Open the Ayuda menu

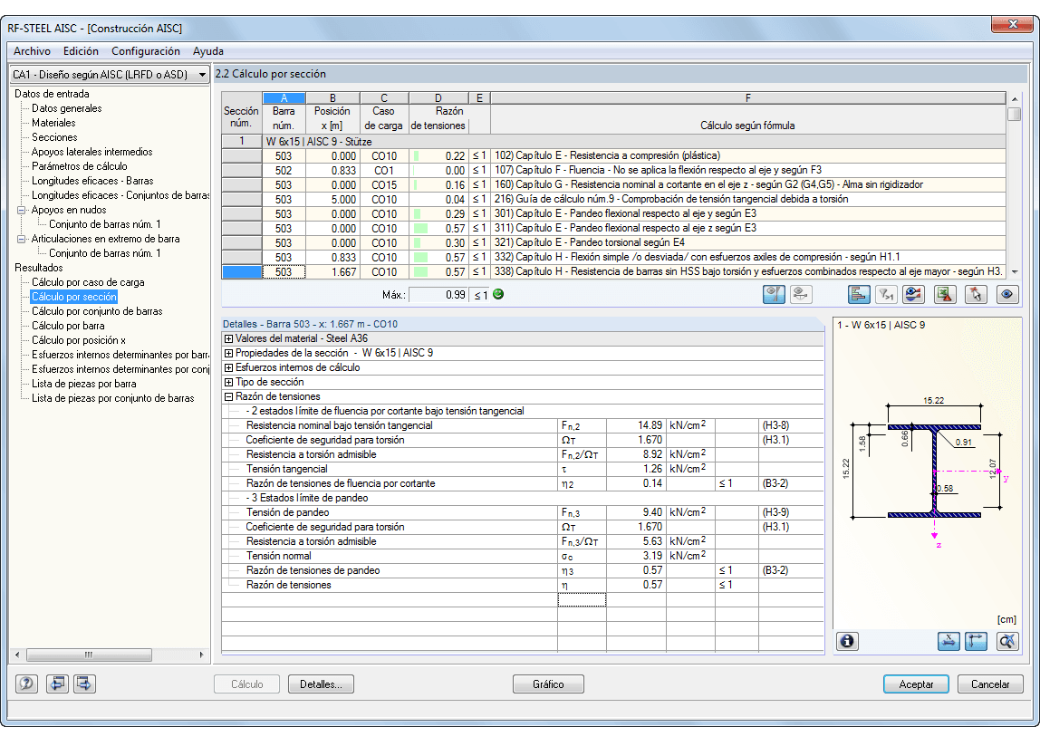[208, 51]
